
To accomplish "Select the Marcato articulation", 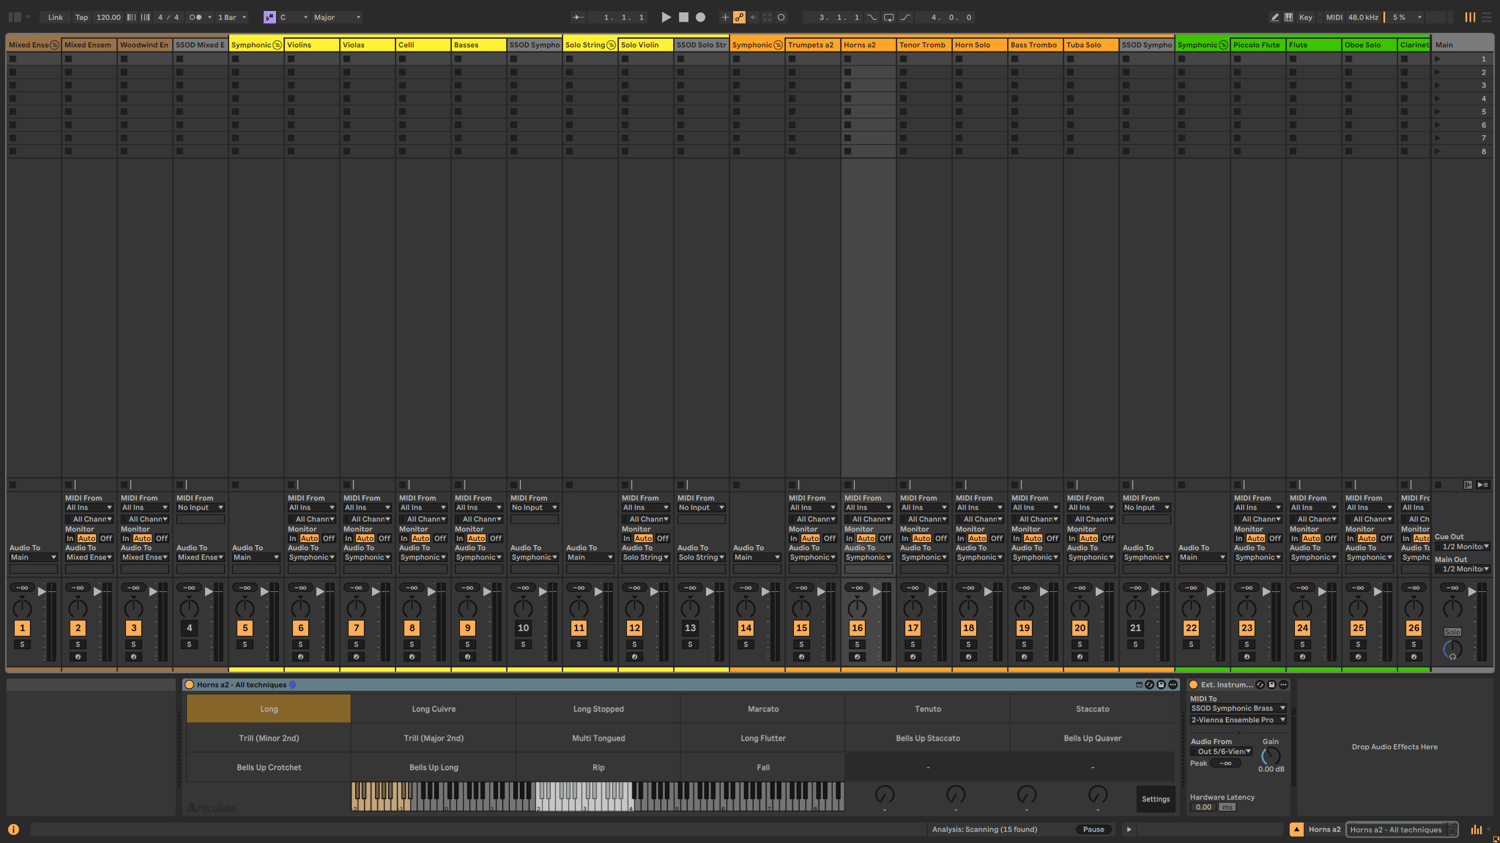I will [x=763, y=709].
